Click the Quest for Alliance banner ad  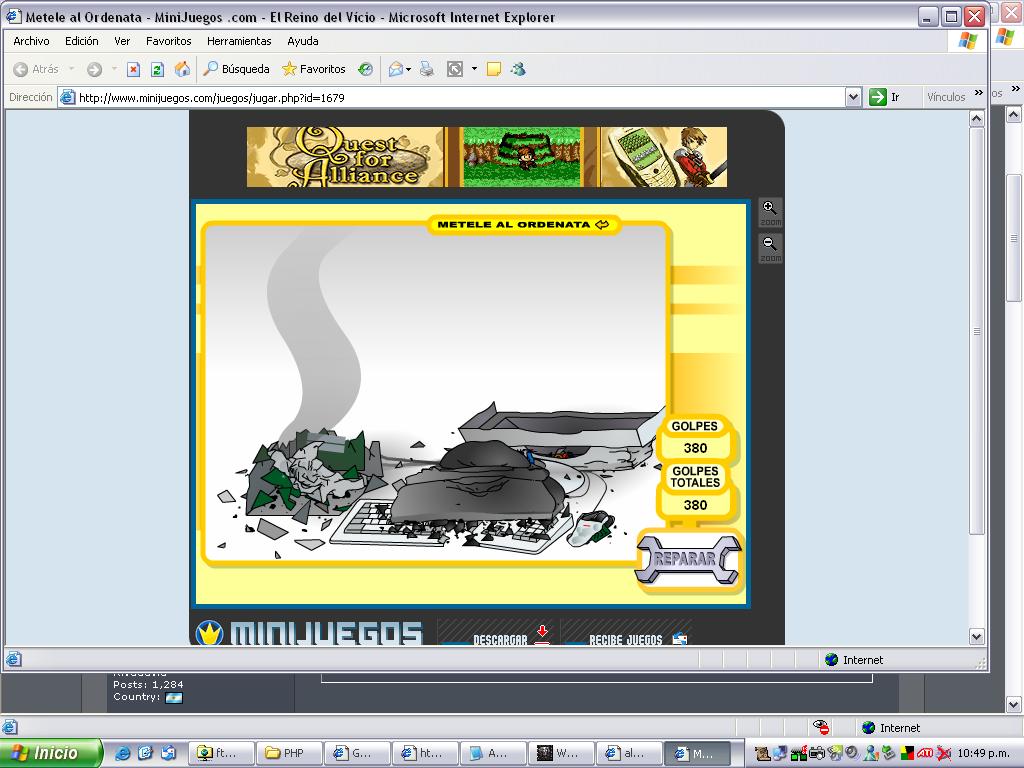point(487,157)
